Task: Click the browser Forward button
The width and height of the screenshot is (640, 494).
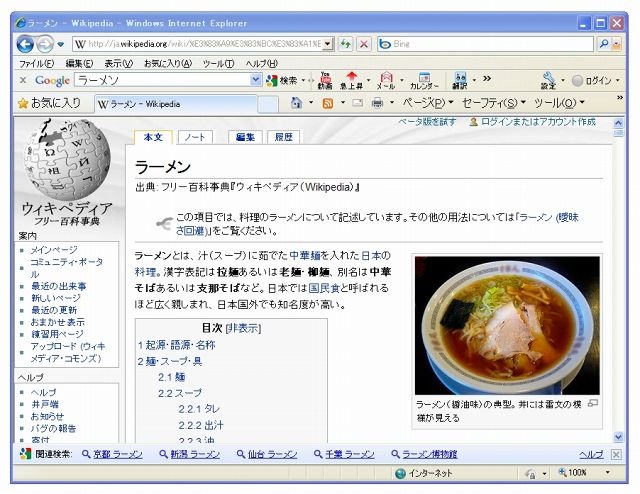Action: pyautogui.click(x=44, y=44)
